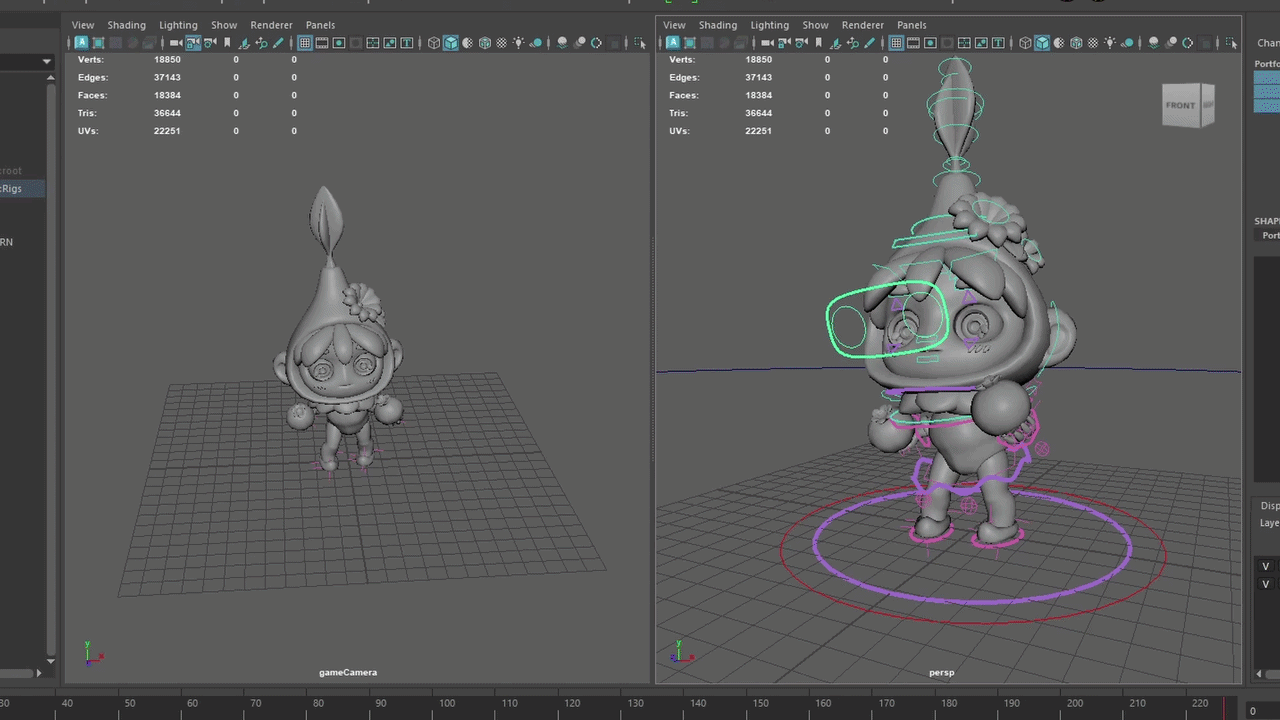Viewport: 1280px width, 720px height.
Task: Click the Bookmarks icon in the gameCamera panel toolbar
Action: [x=227, y=43]
